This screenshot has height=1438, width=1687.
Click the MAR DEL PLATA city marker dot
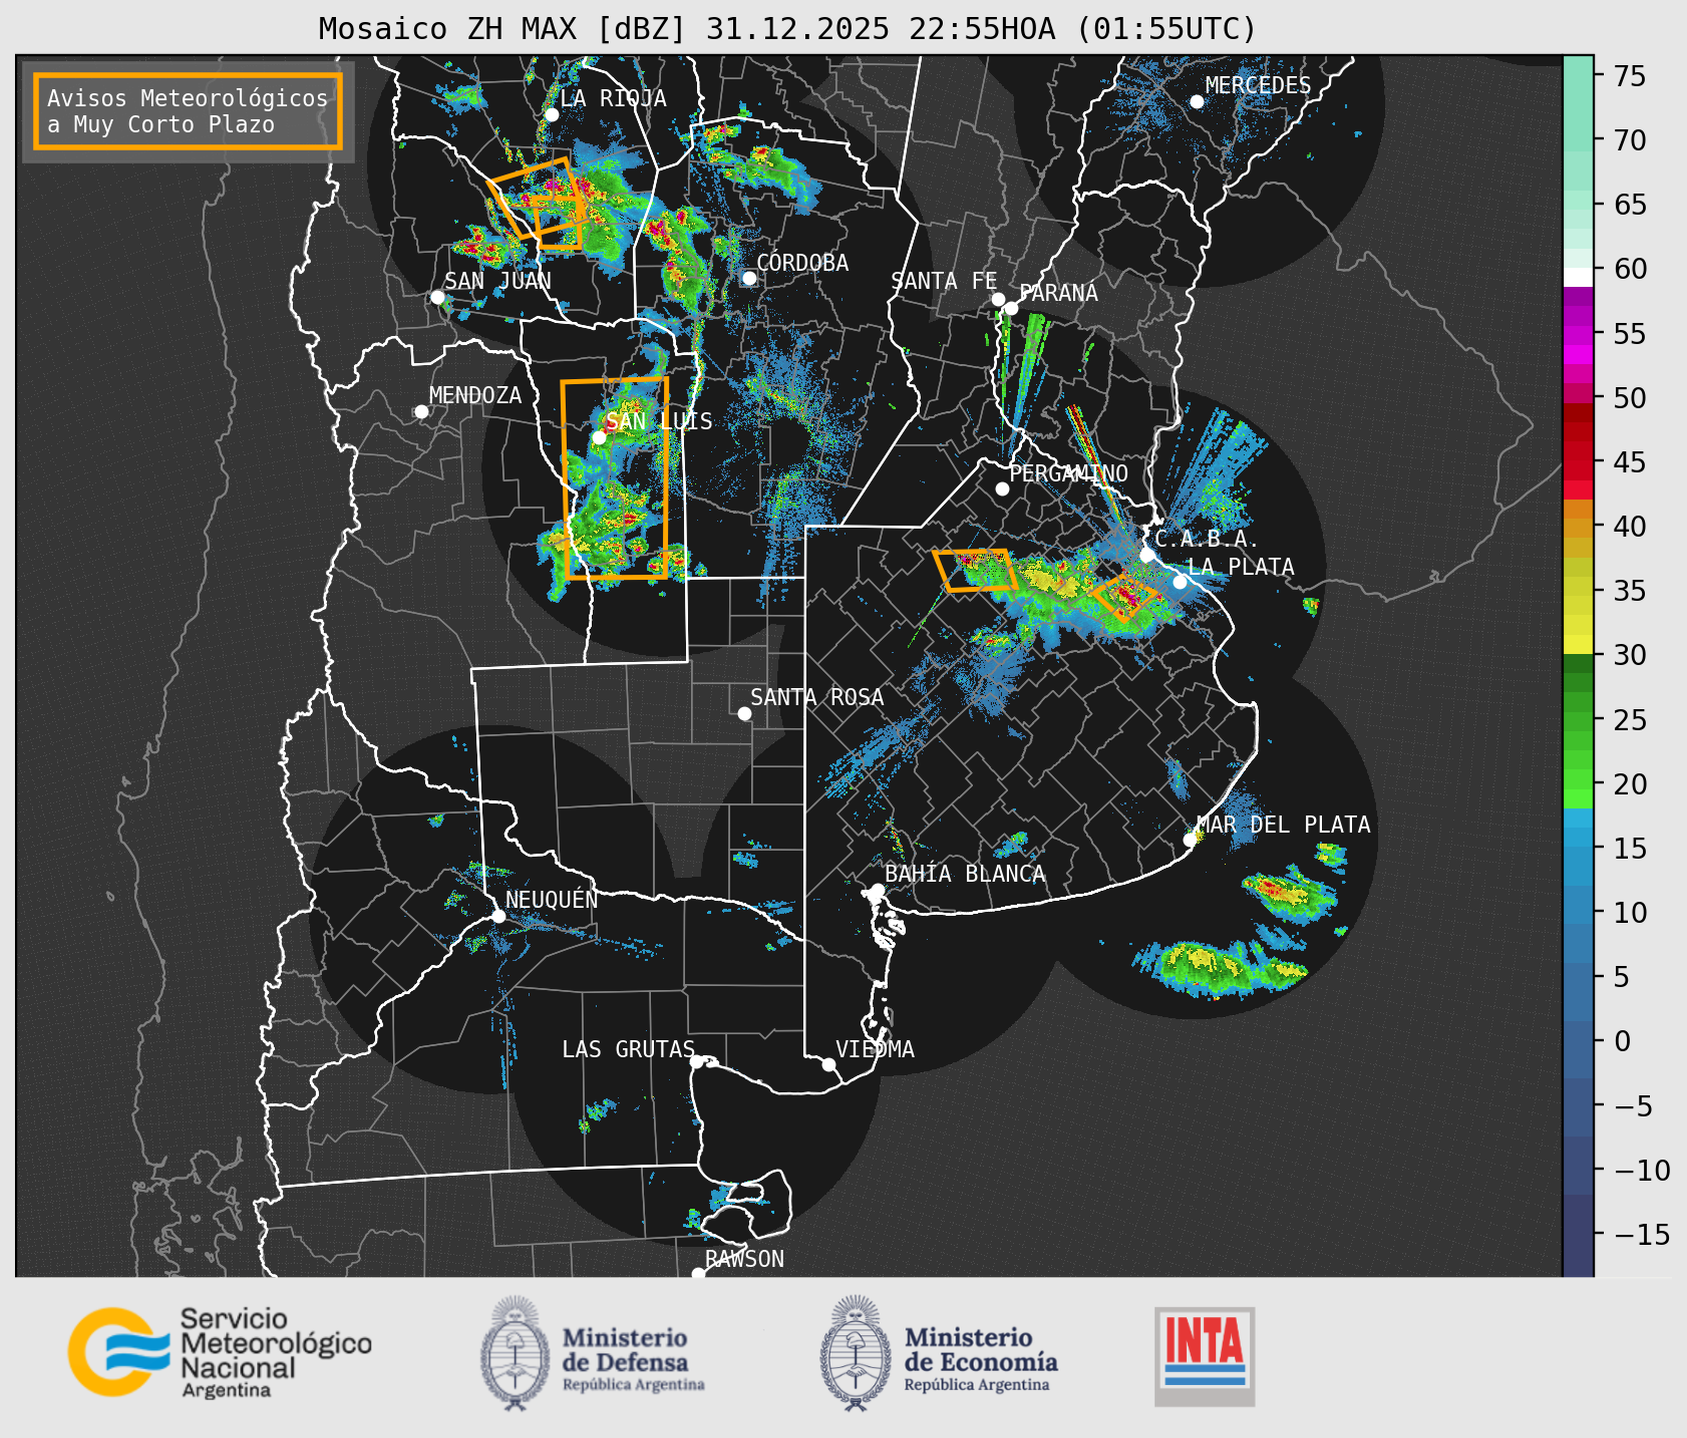click(1190, 840)
